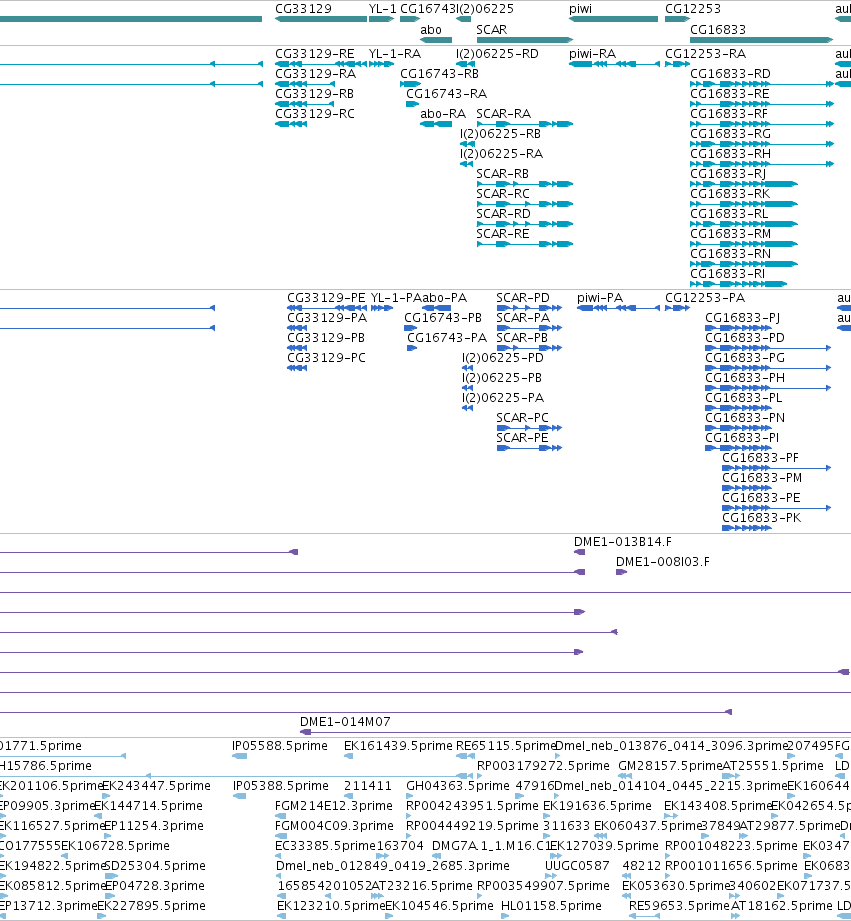The height and width of the screenshot is (921, 851).
Task: Click EST EP11254.3prime
Action: tap(153, 826)
